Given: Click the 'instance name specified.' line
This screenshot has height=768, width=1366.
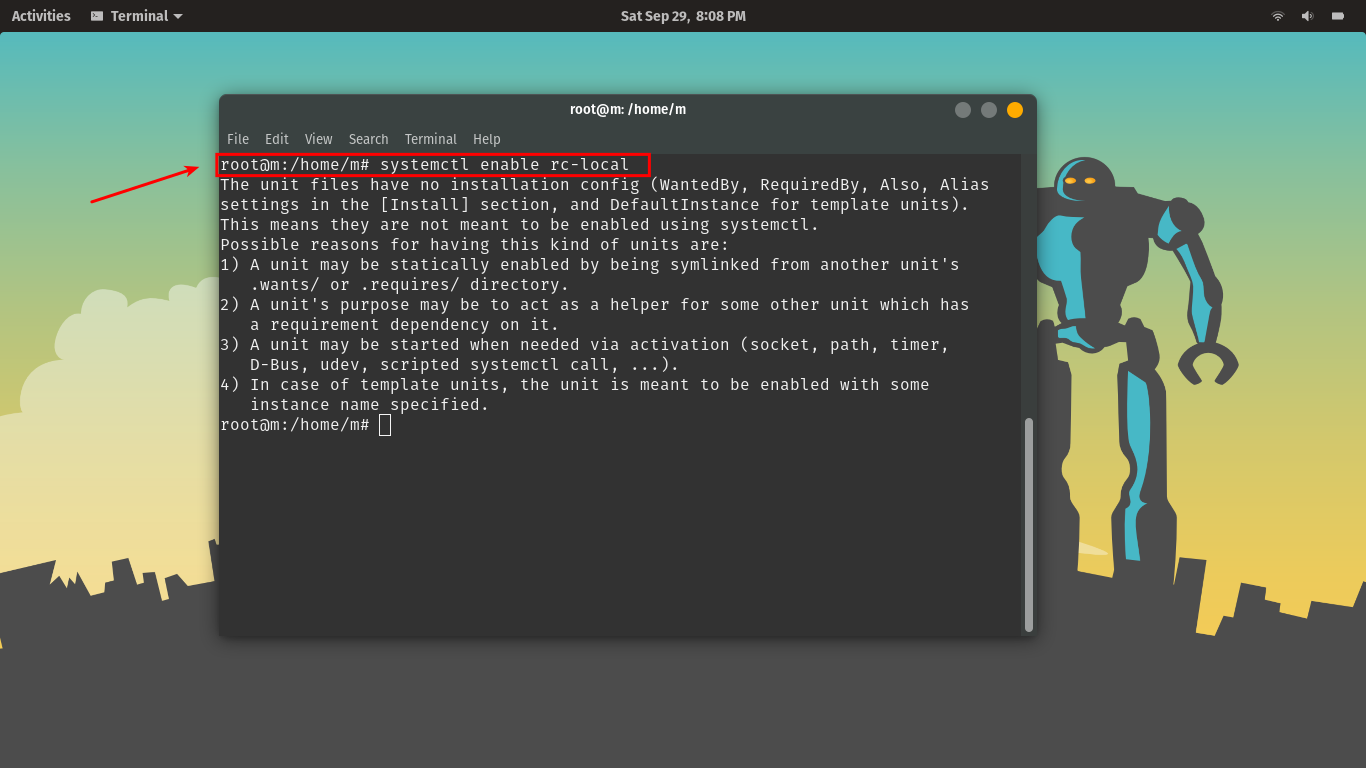Looking at the screenshot, I should click(x=370, y=405).
